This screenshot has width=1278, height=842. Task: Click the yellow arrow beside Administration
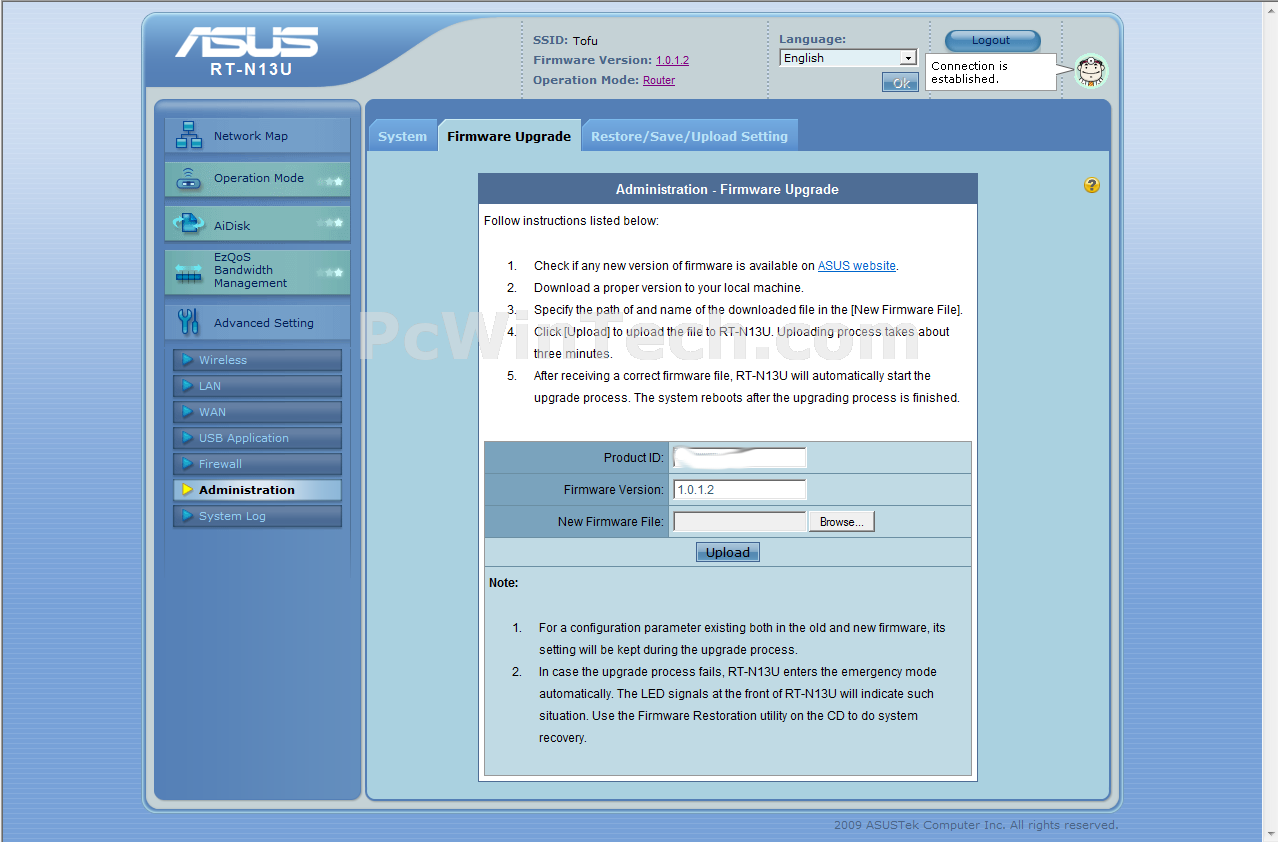tap(187, 490)
